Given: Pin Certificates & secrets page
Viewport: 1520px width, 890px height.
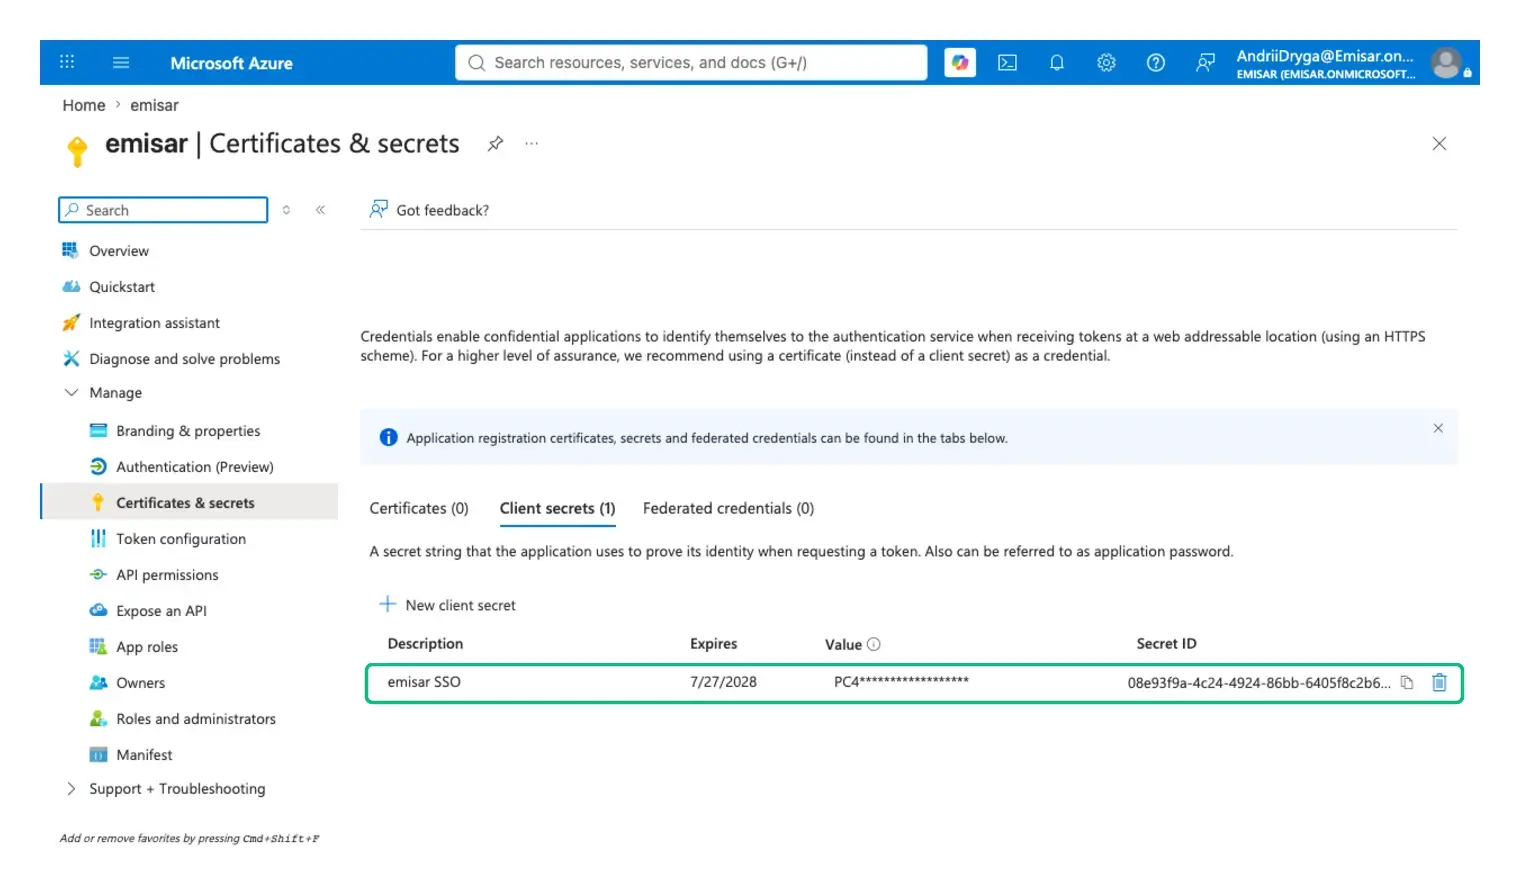Looking at the screenshot, I should coord(495,143).
